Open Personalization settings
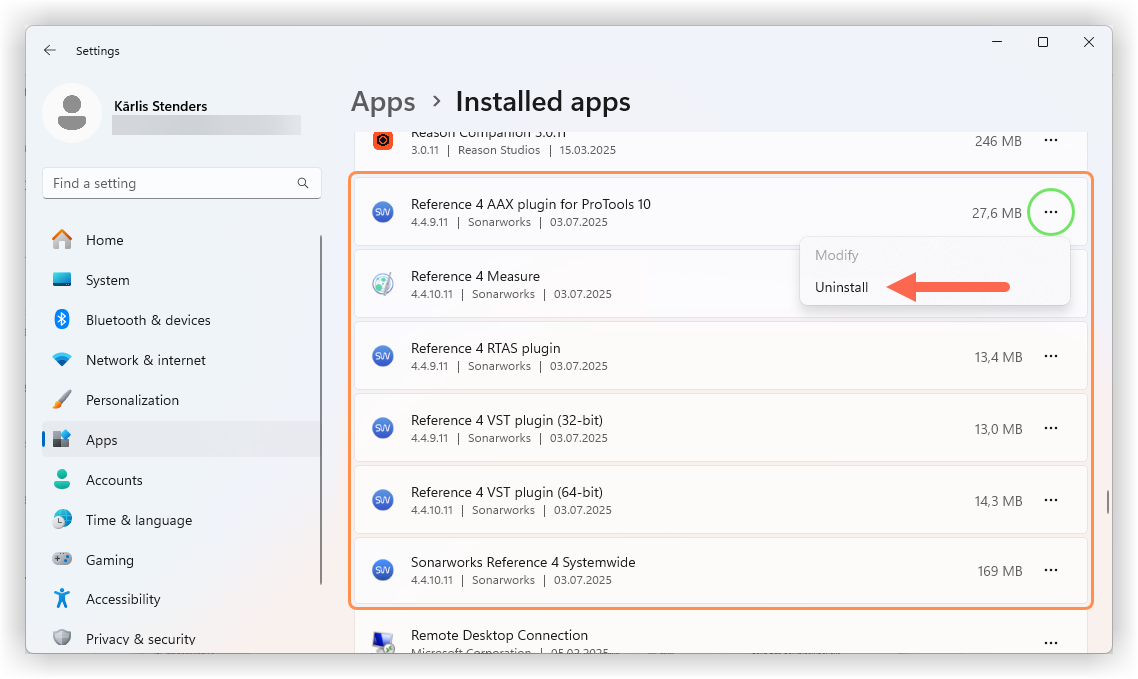 click(x=132, y=400)
